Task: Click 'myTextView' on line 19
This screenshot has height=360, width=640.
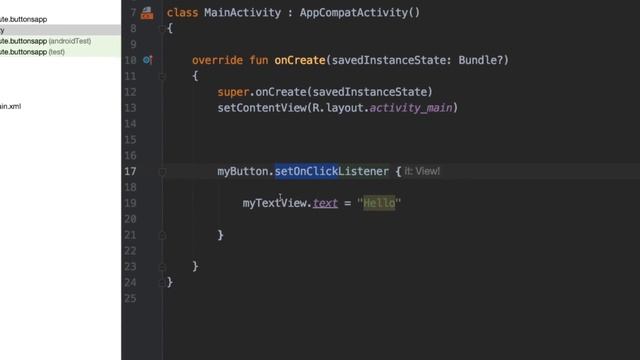Action: (x=274, y=203)
